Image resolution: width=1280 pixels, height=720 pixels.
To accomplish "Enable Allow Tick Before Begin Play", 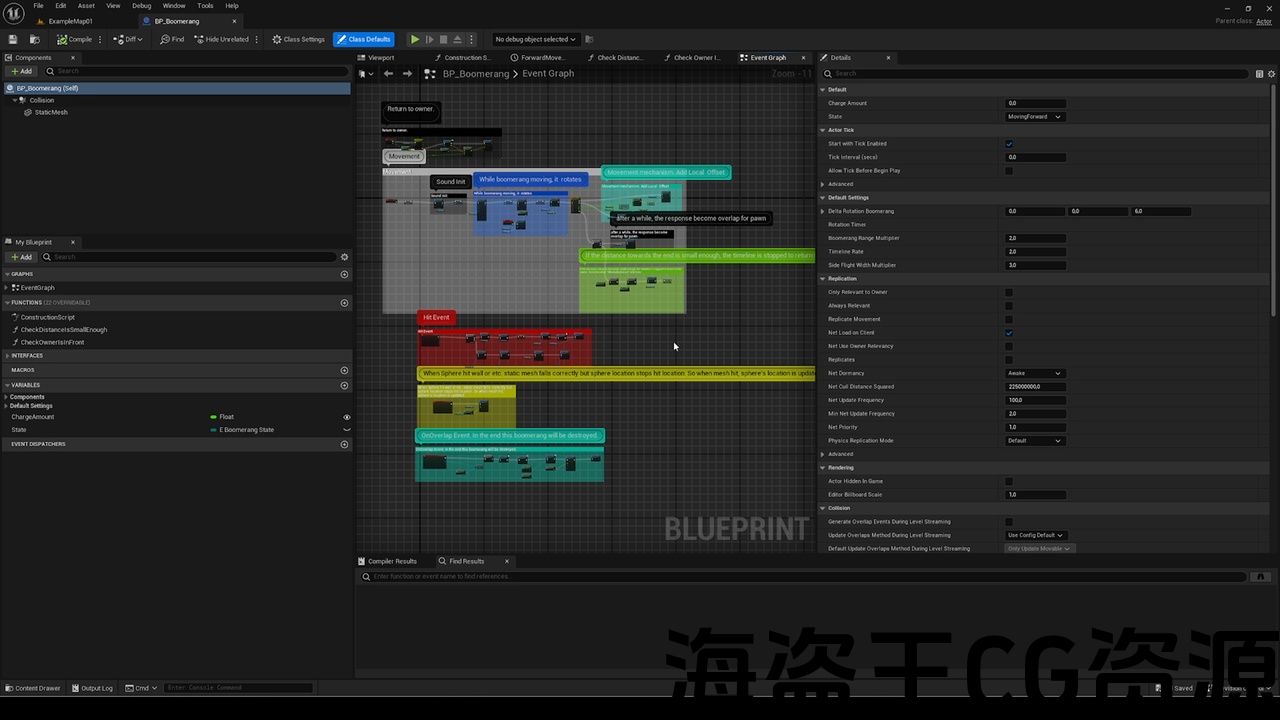I will [1008, 171].
